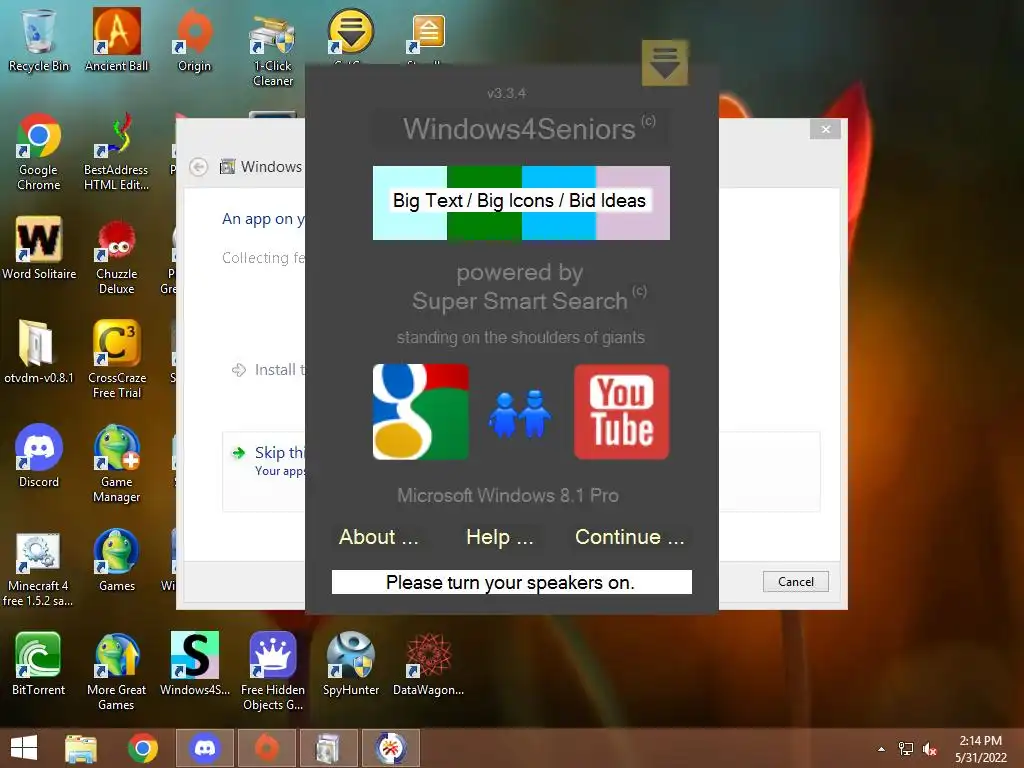Click back arrow in Windows Features dialog

[x=199, y=167]
